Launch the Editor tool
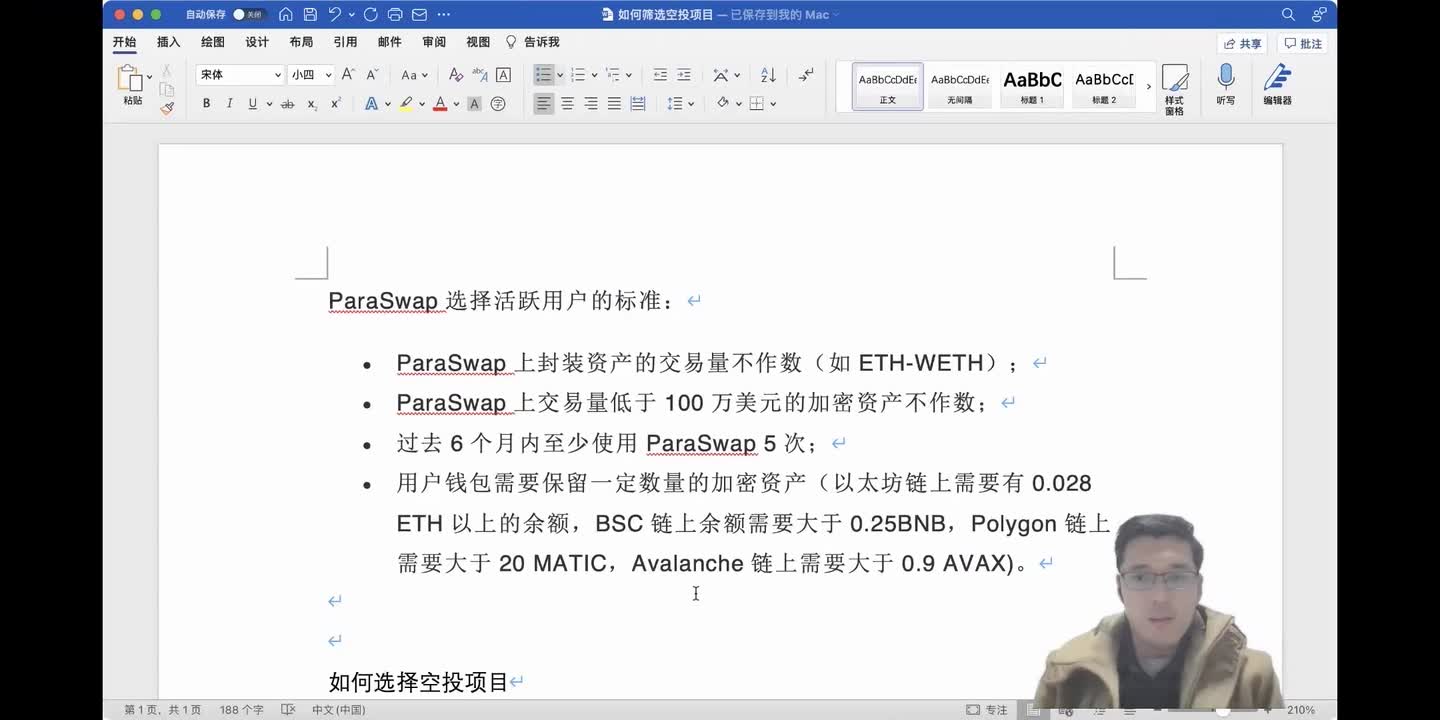Screen dimensions: 1440x720 pos(1277,85)
